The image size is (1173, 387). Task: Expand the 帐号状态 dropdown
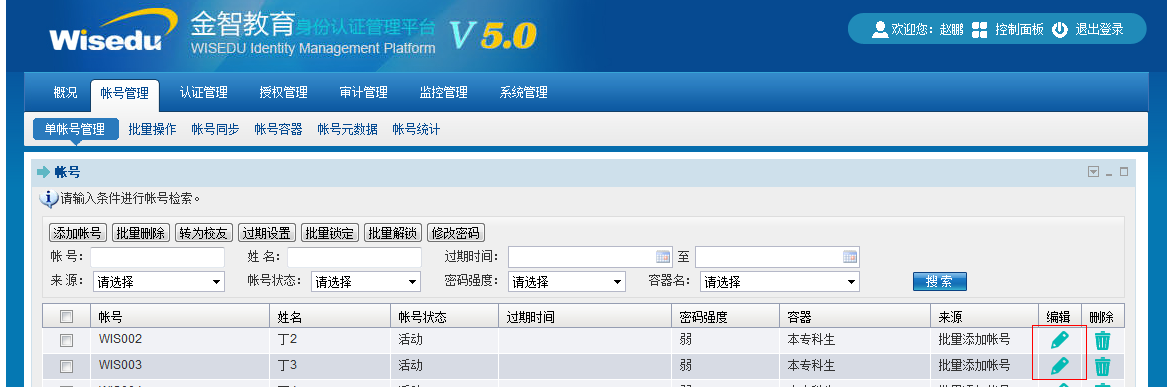365,282
